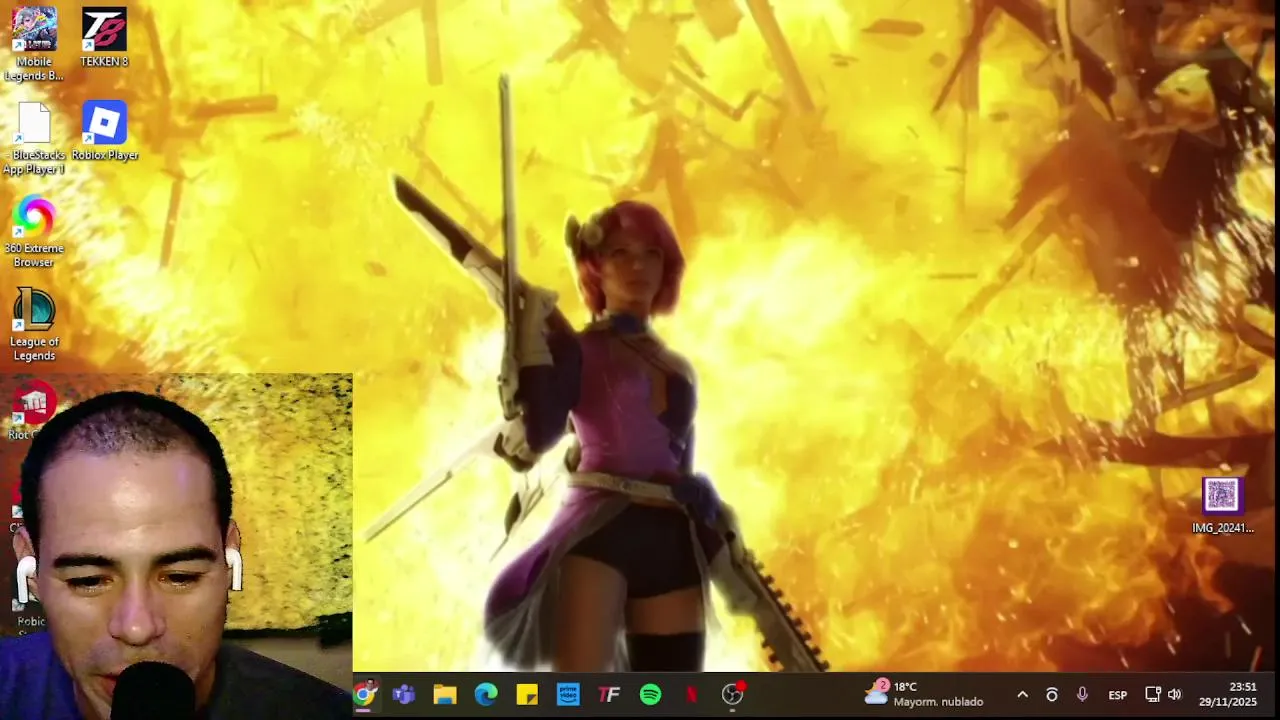Open the volume speaker icon
This screenshot has width=1280, height=720.
tap(1175, 695)
